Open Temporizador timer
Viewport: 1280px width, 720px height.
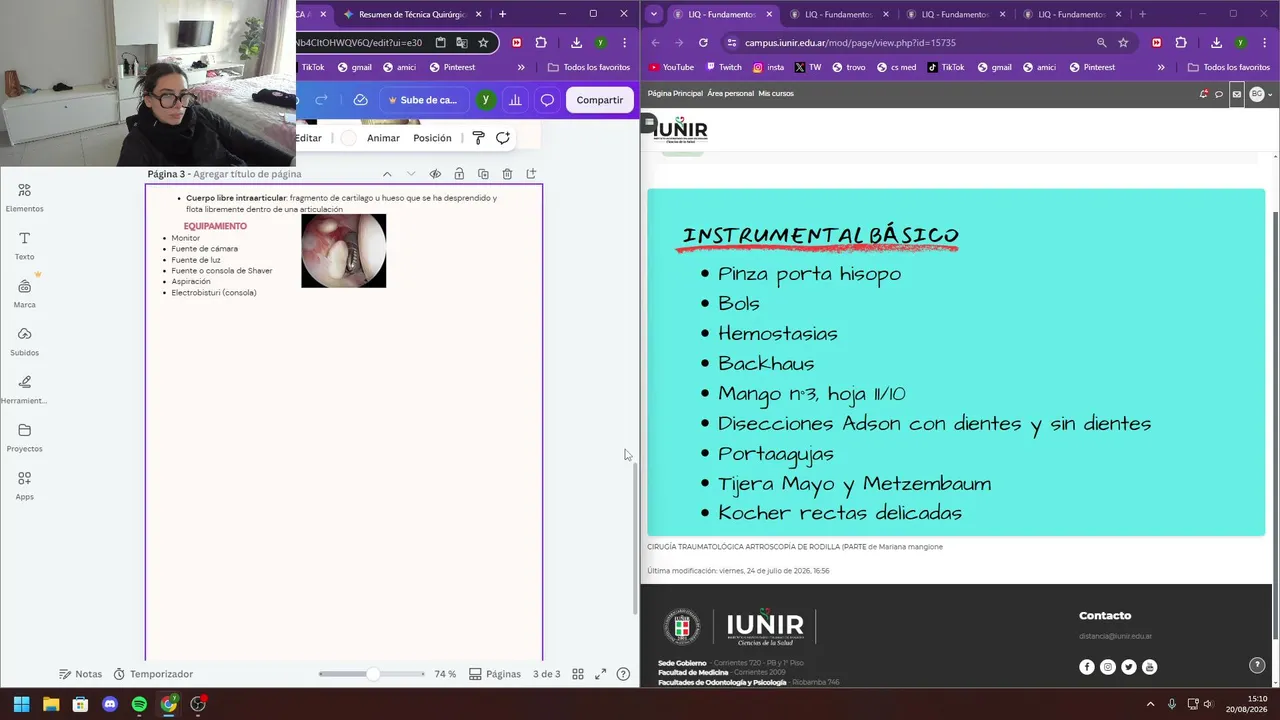tap(153, 674)
